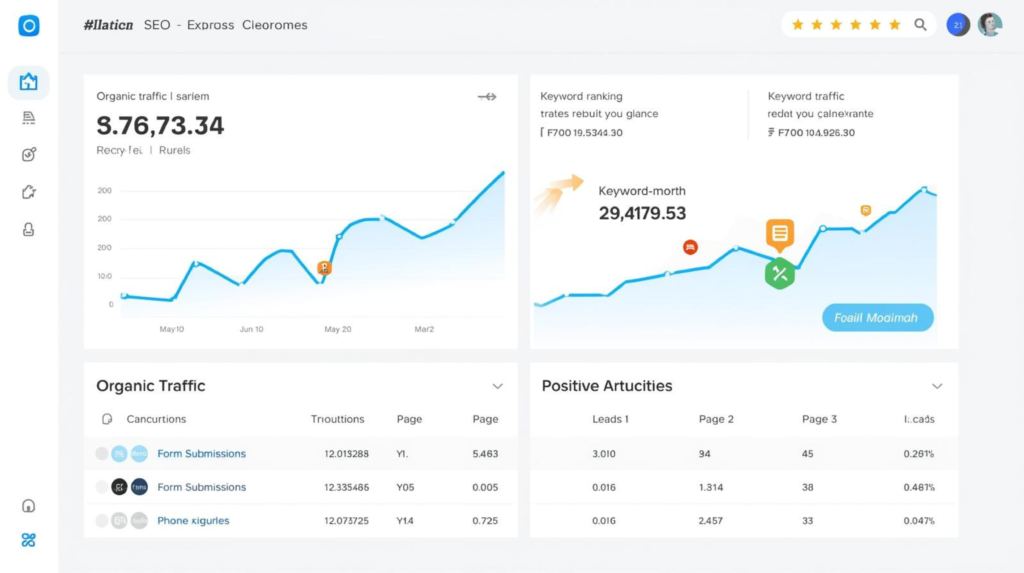Click the value 12.335486
The image size is (1024, 573).
[346, 487]
